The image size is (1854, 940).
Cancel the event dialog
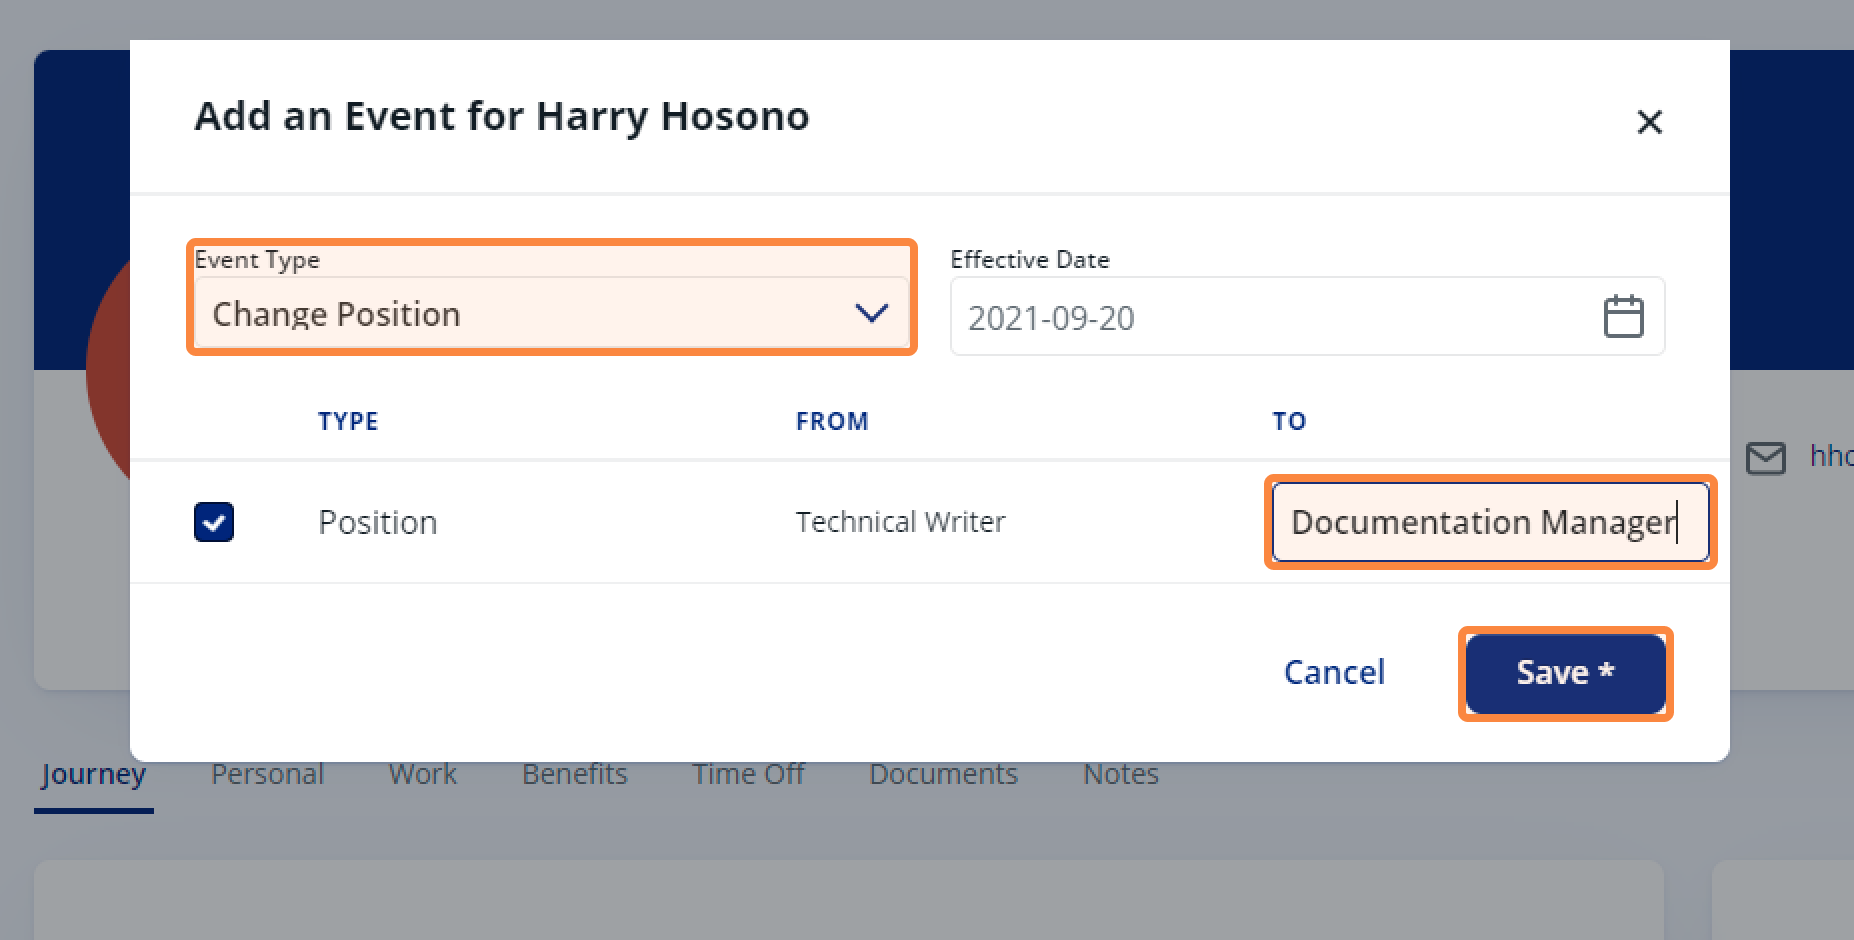[x=1334, y=673]
